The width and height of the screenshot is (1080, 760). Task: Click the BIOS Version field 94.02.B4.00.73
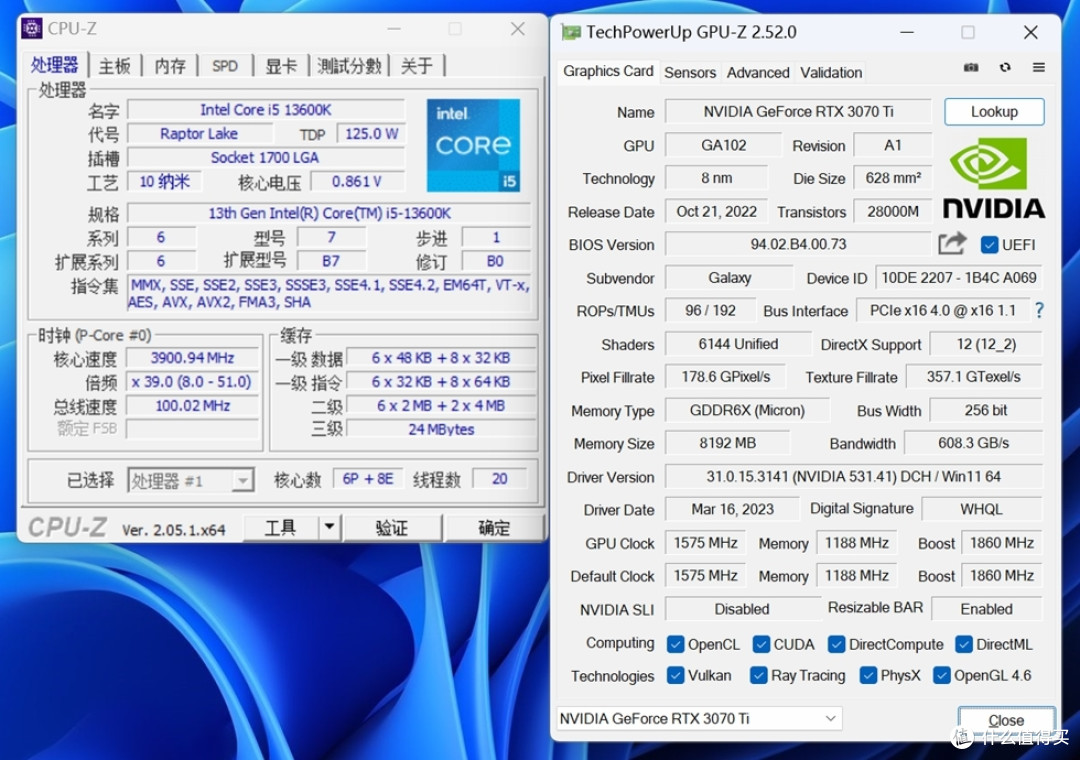tap(798, 245)
